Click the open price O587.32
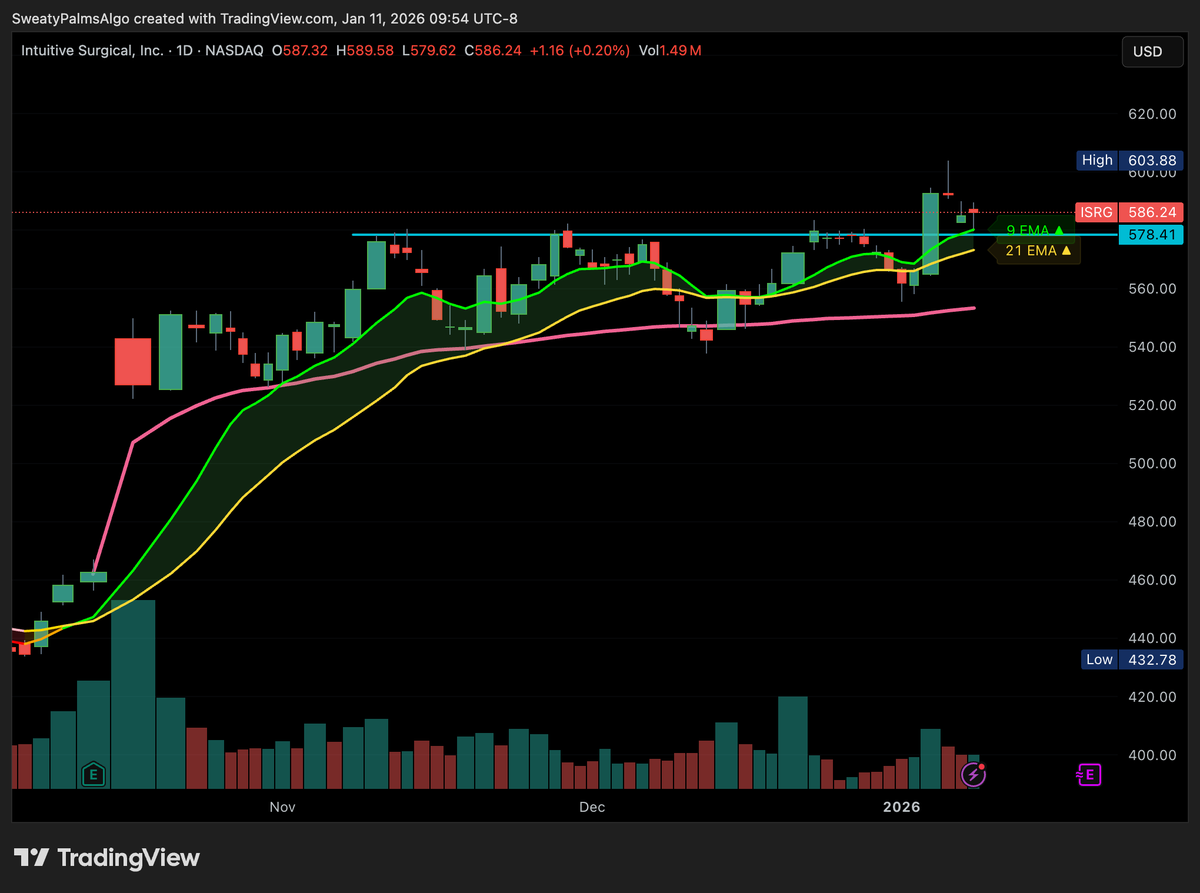The width and height of the screenshot is (1200, 893). [x=299, y=50]
